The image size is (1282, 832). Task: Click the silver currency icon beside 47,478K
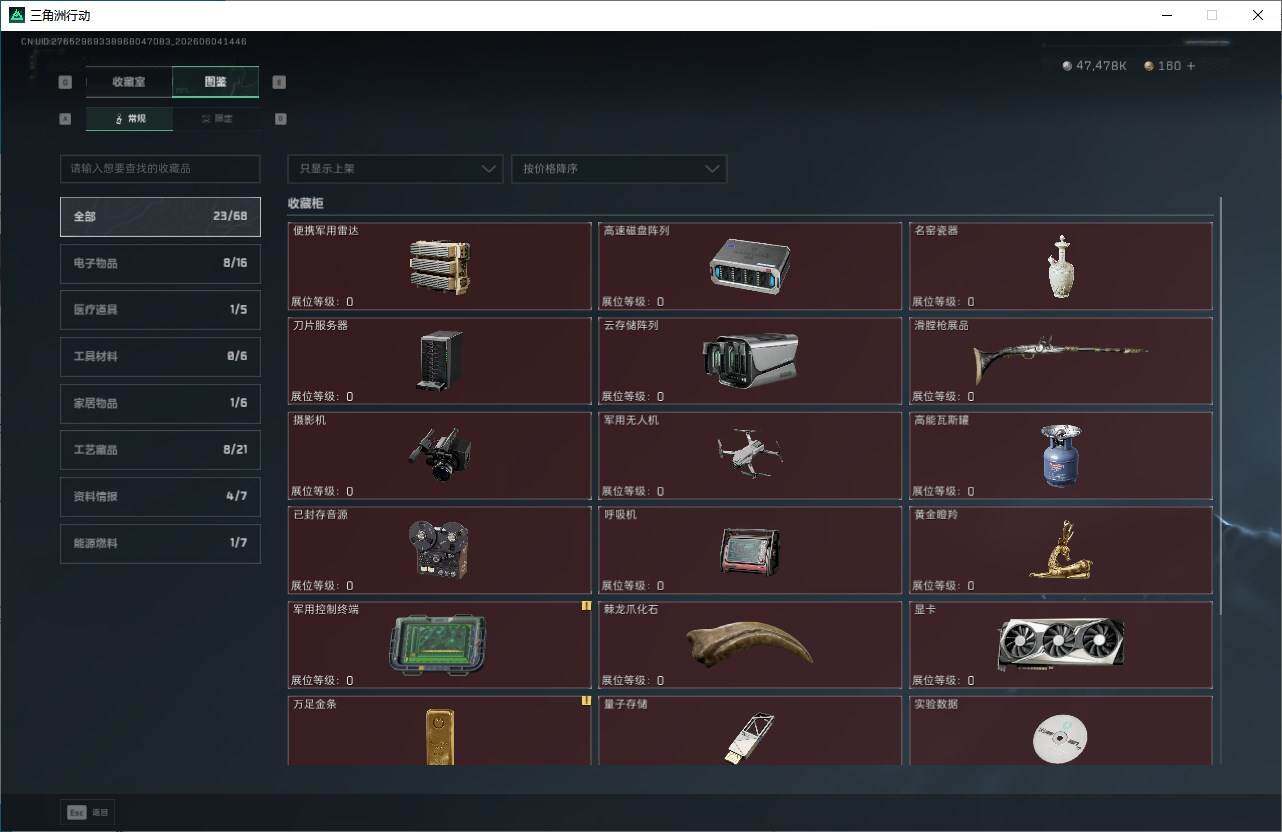1067,66
